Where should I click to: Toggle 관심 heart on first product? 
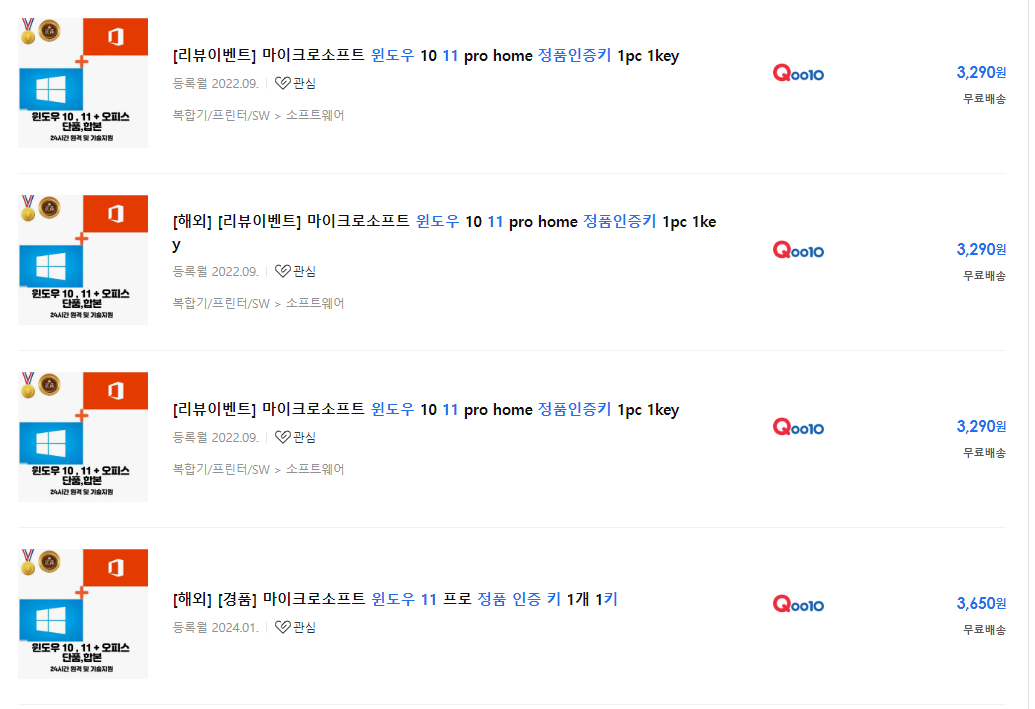point(295,83)
